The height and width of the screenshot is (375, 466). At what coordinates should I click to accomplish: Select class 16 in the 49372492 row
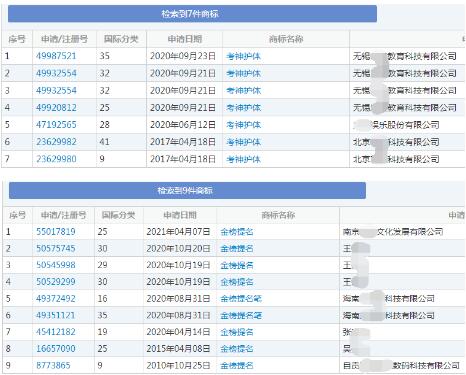pos(103,298)
